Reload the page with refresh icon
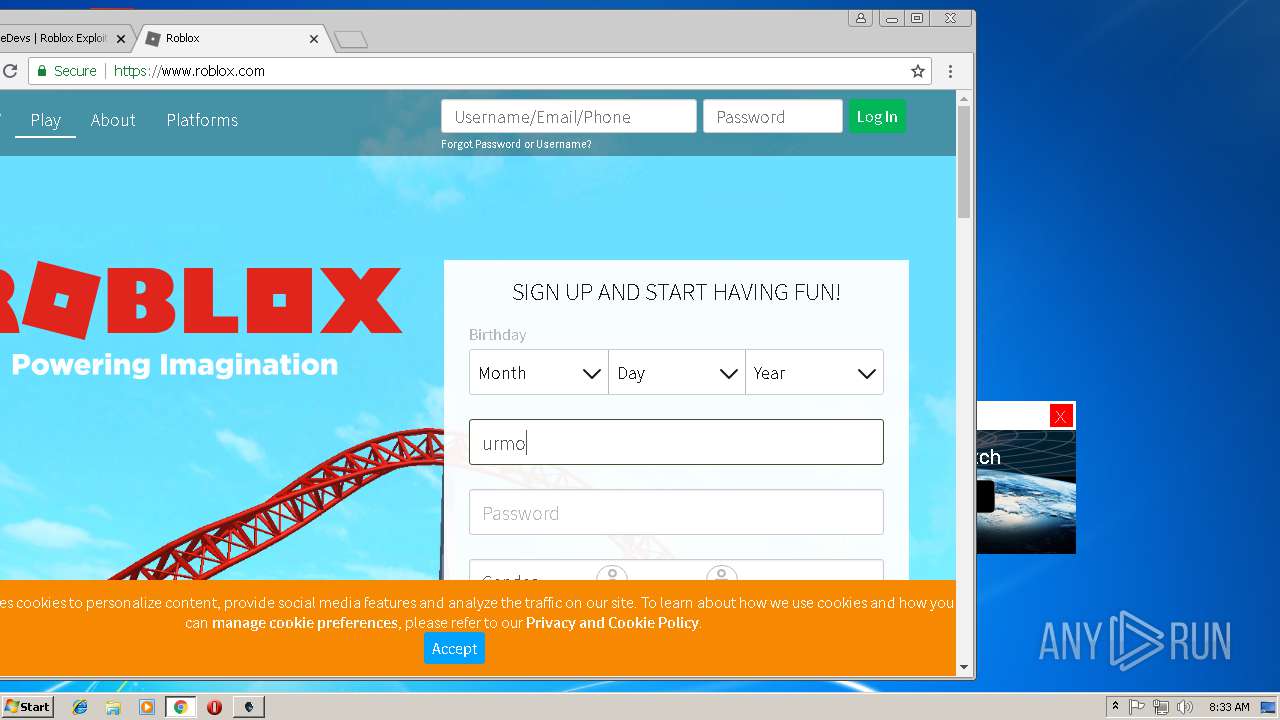The height and width of the screenshot is (720, 1280). coord(9,71)
